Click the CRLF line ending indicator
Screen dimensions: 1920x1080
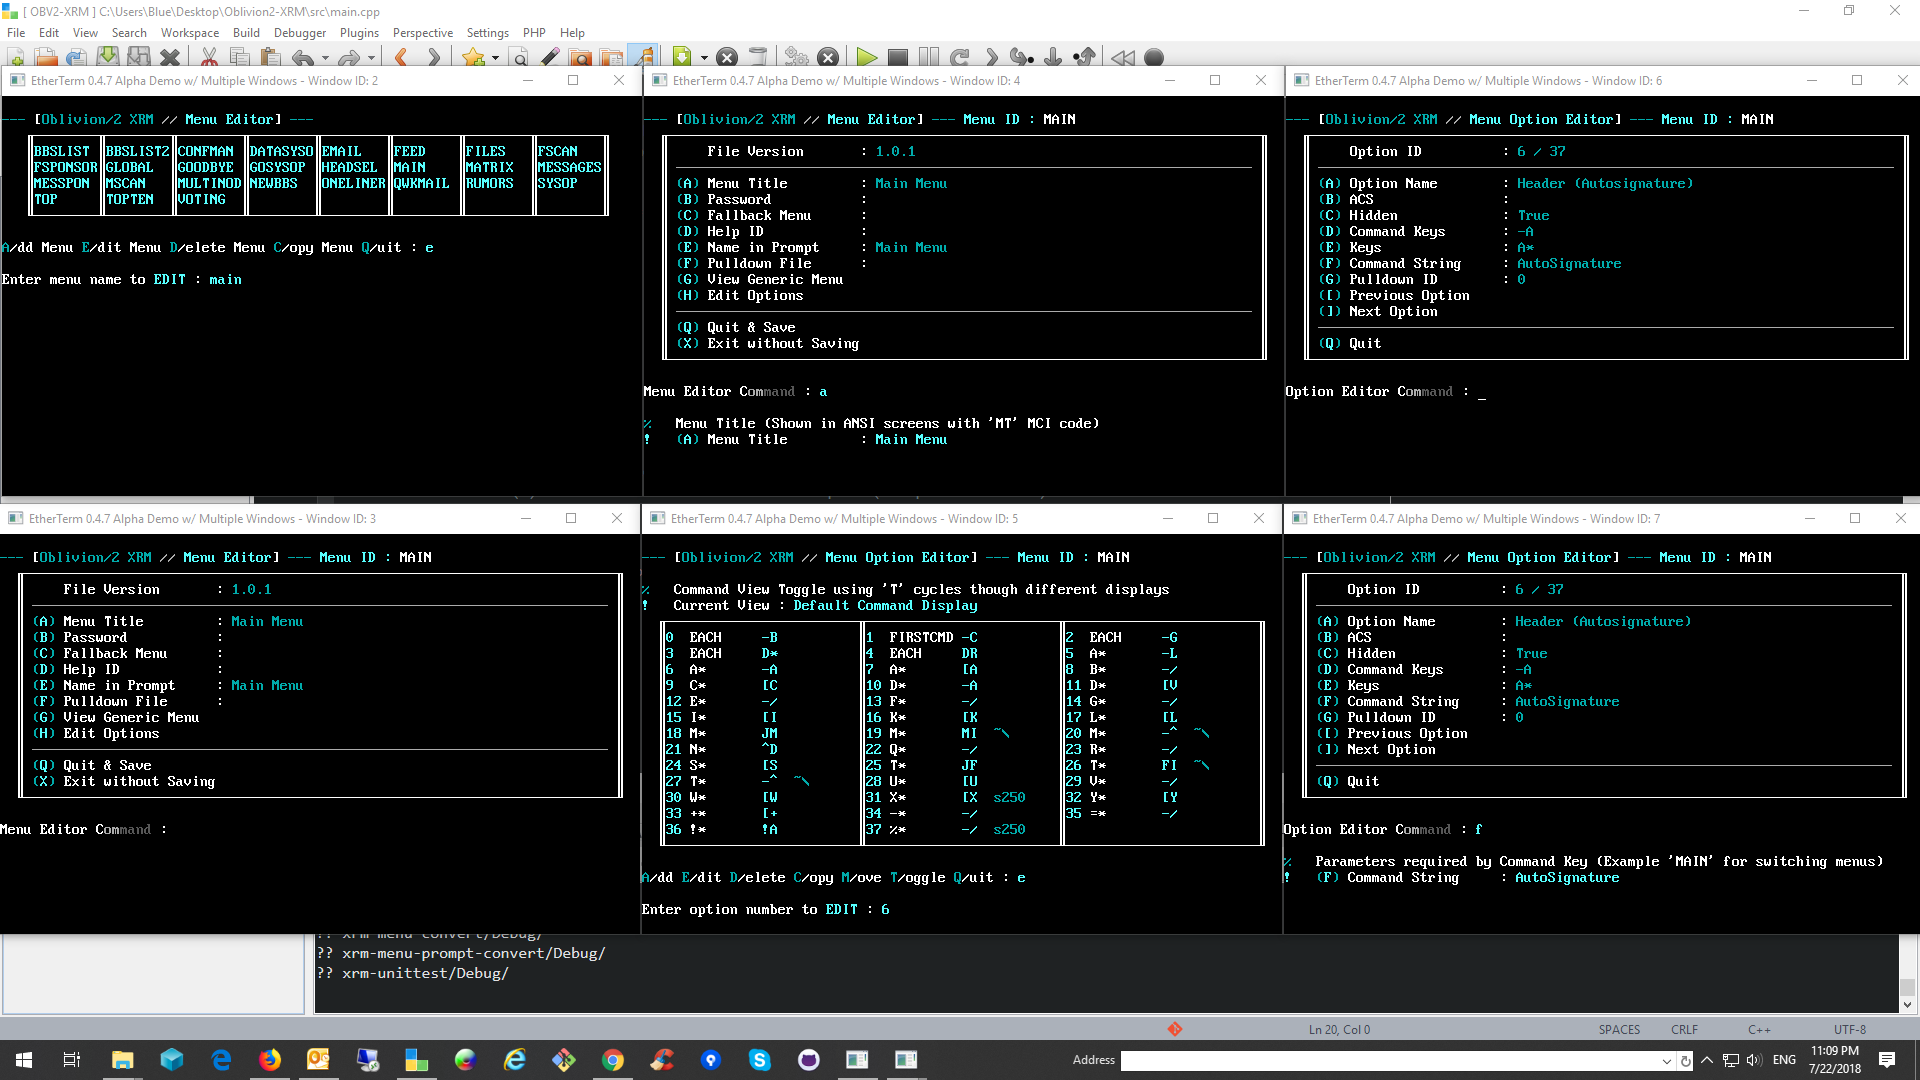pos(1684,1029)
